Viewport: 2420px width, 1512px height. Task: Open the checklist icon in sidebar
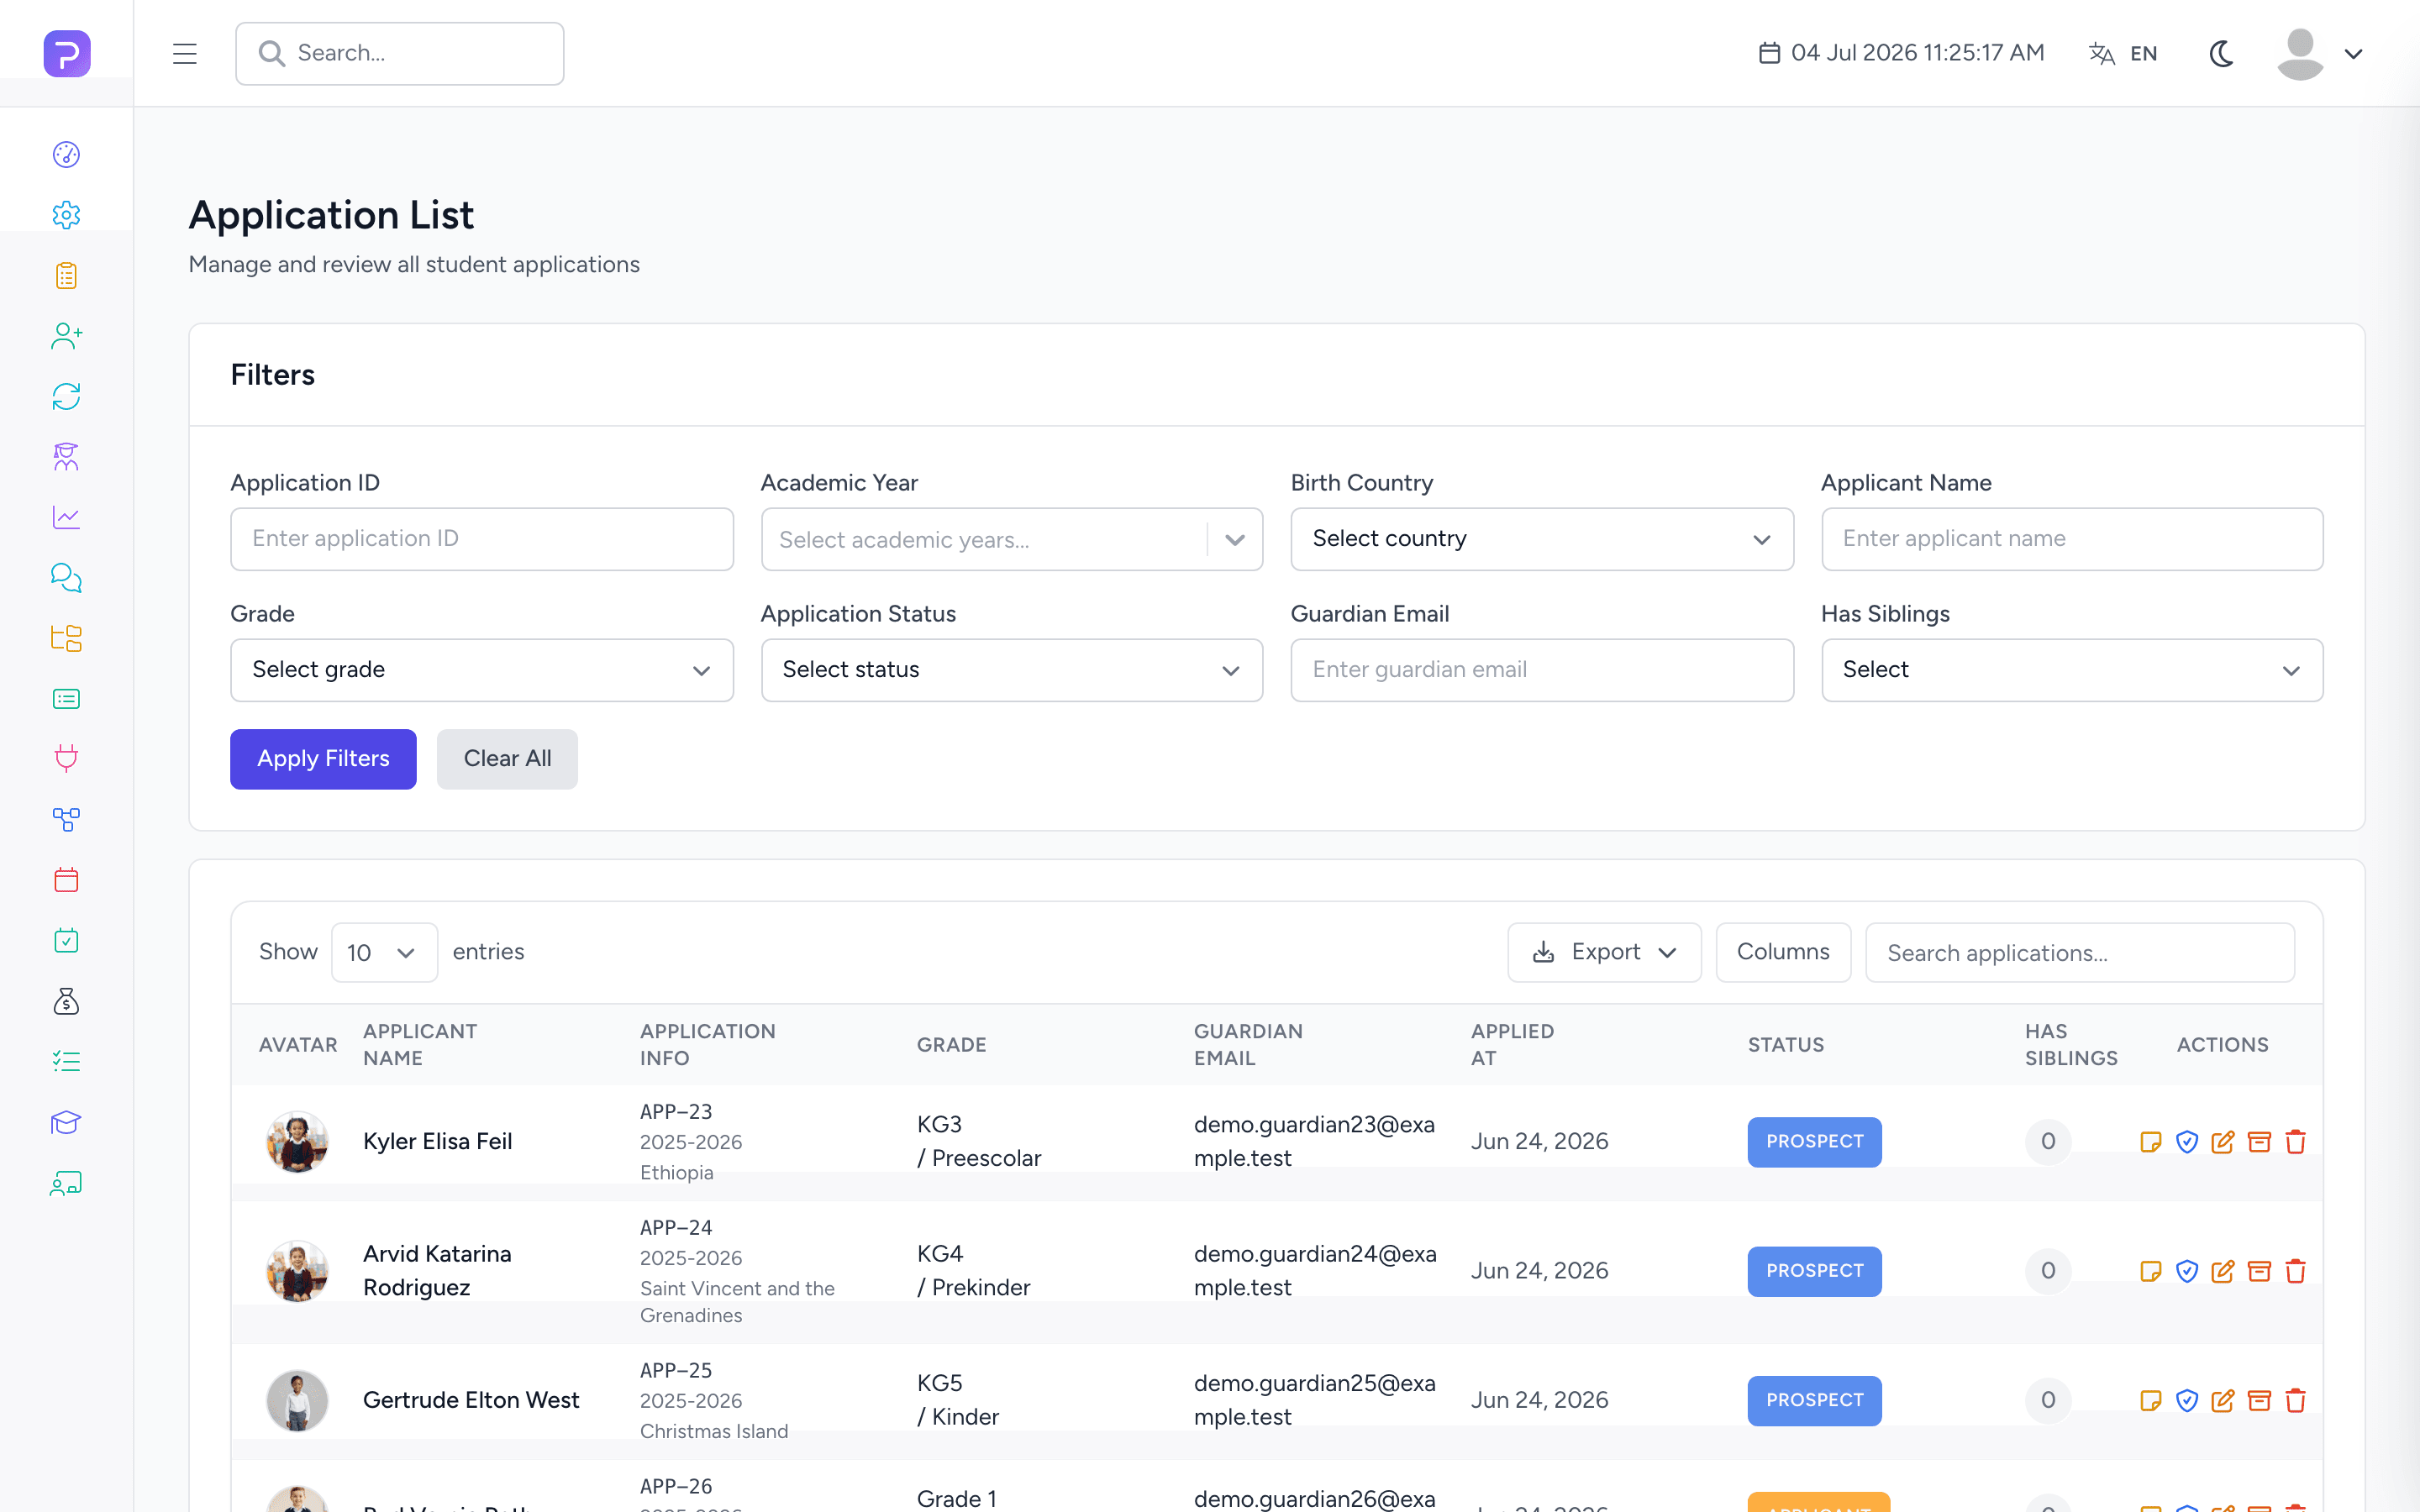coord(66,1062)
